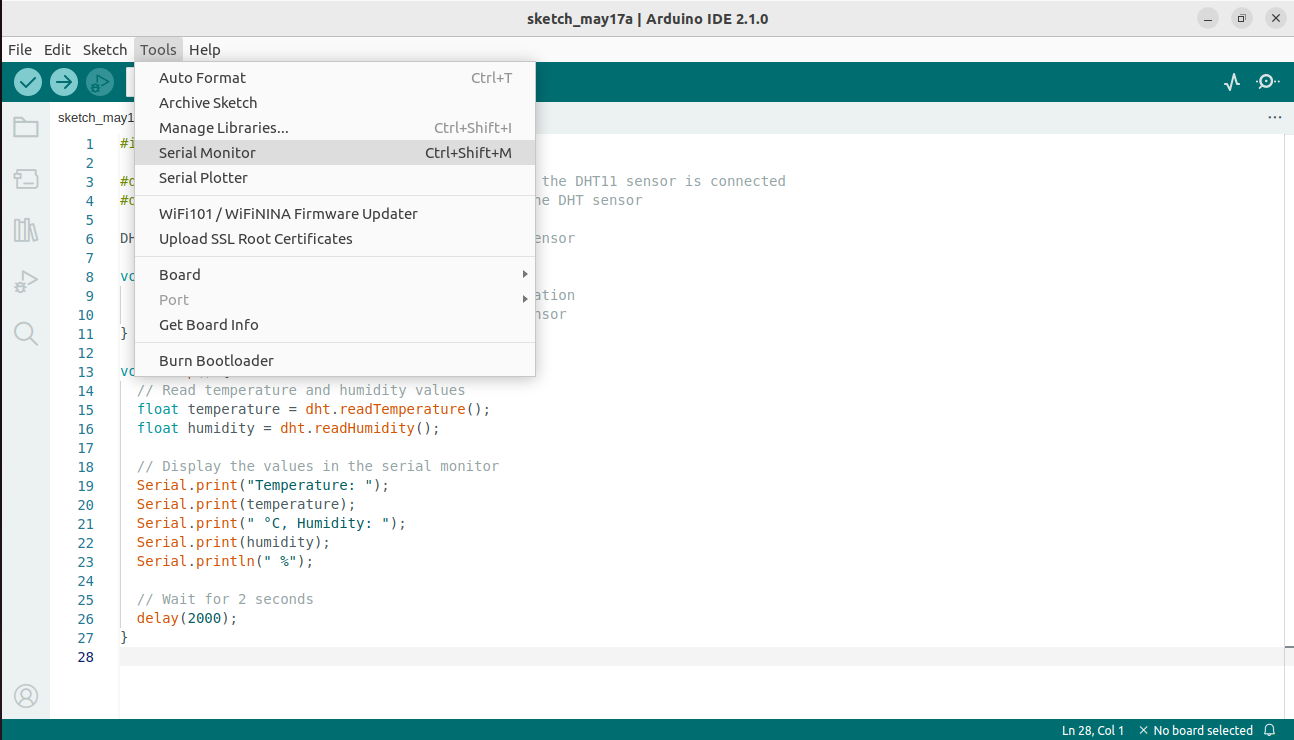Choose Upload SSL Root Certificates
Image resolution: width=1294 pixels, height=740 pixels.
tap(335, 239)
